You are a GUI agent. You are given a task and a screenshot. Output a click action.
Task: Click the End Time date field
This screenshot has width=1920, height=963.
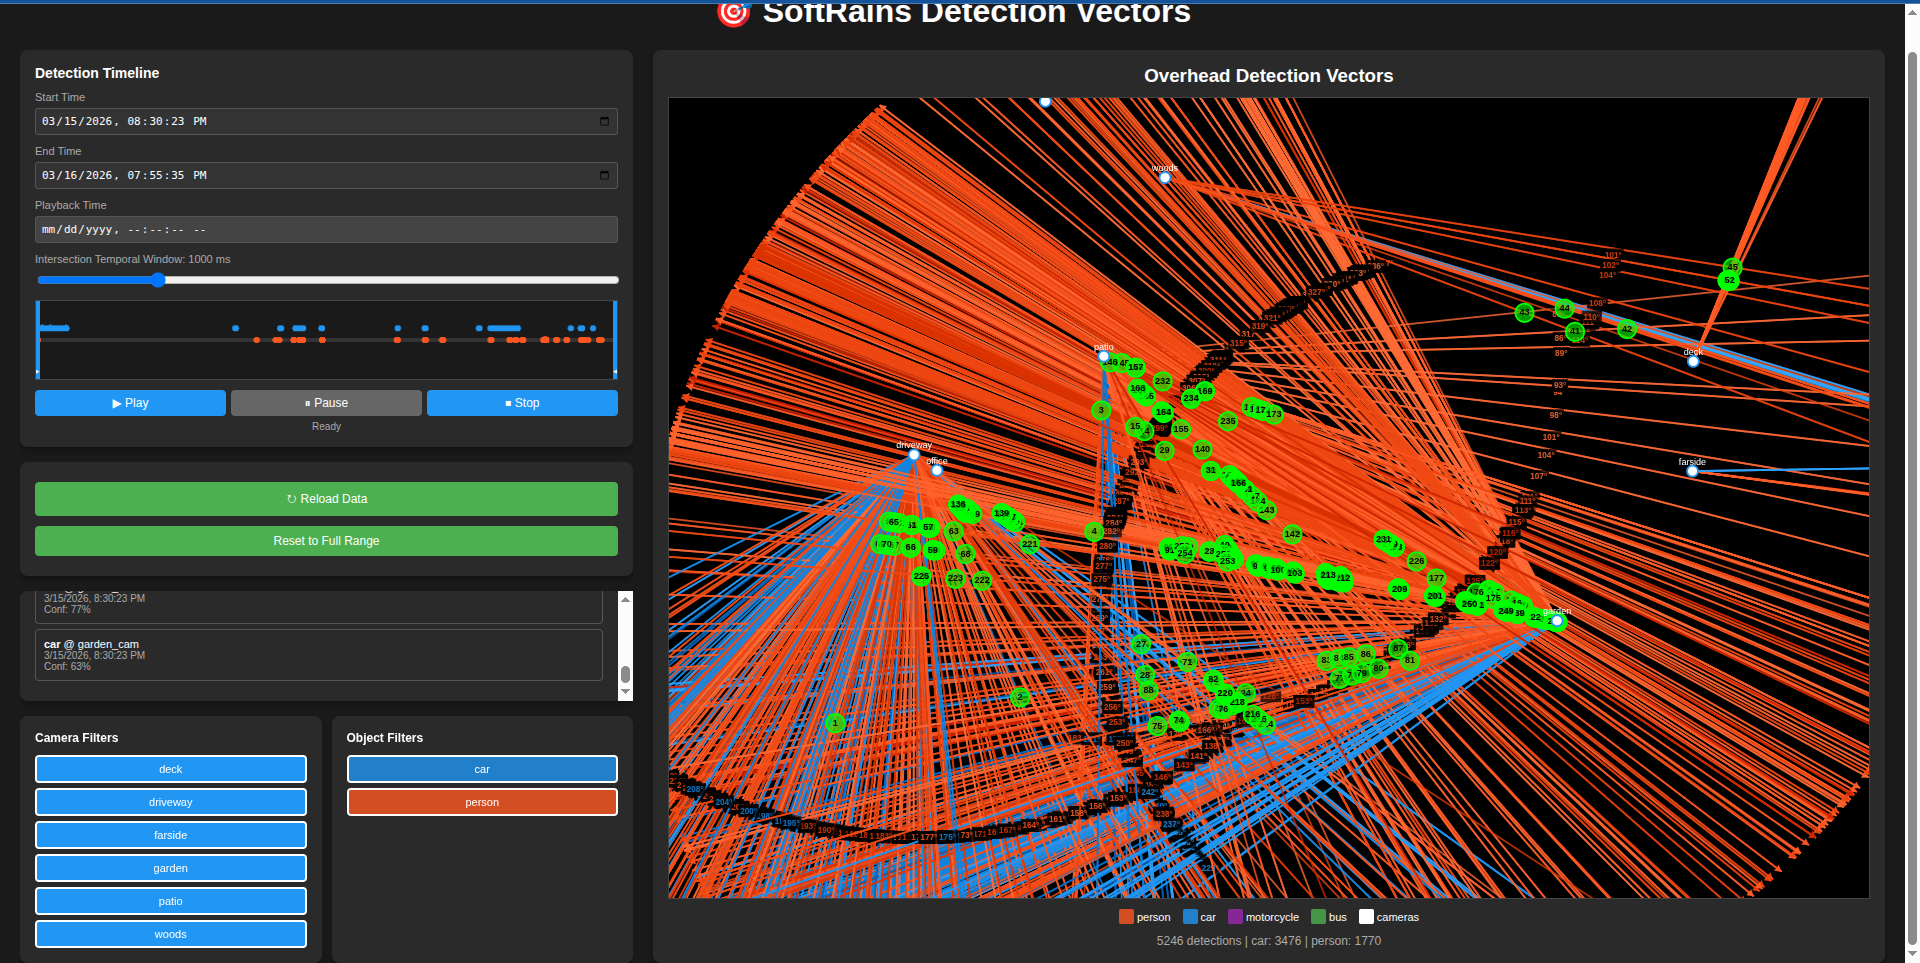click(326, 175)
